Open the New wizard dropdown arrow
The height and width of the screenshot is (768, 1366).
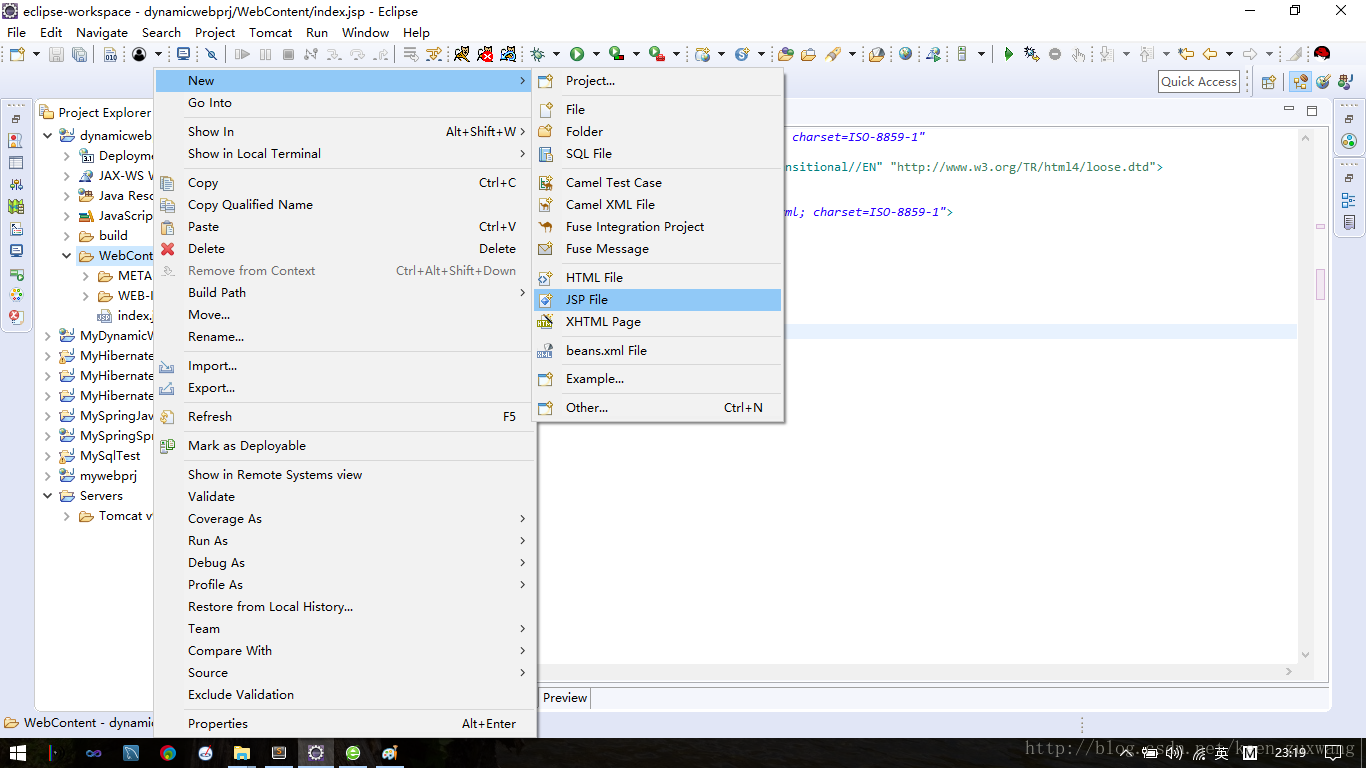(x=36, y=54)
